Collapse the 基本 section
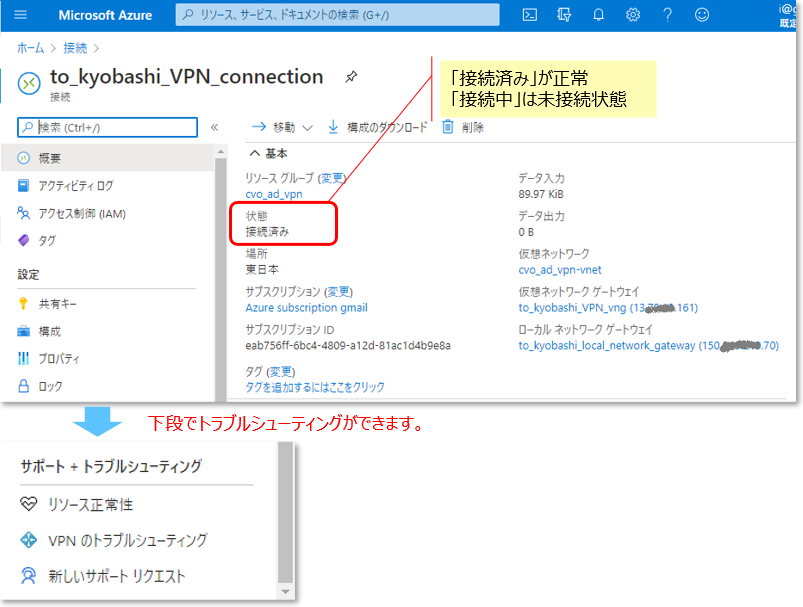Image resolution: width=803 pixels, height=607 pixels. tap(268, 153)
